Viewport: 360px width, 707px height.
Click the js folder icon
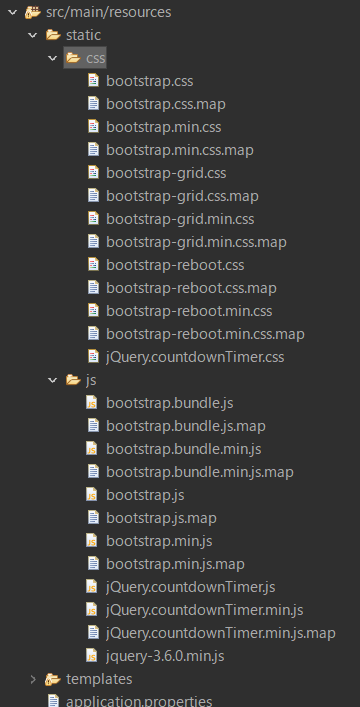pyautogui.click(x=73, y=380)
